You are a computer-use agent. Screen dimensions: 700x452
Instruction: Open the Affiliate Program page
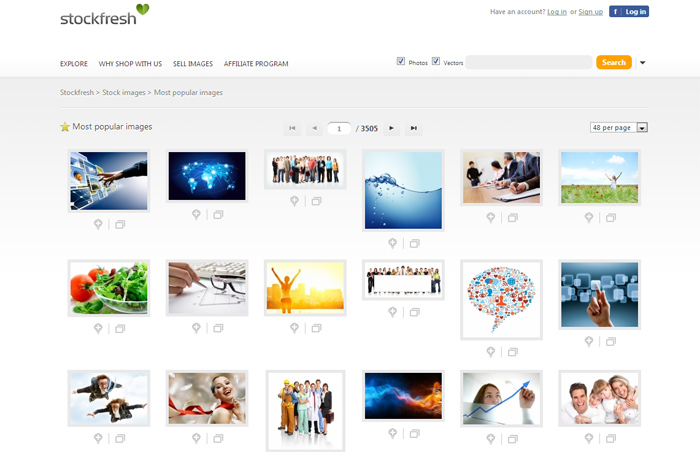(x=256, y=64)
